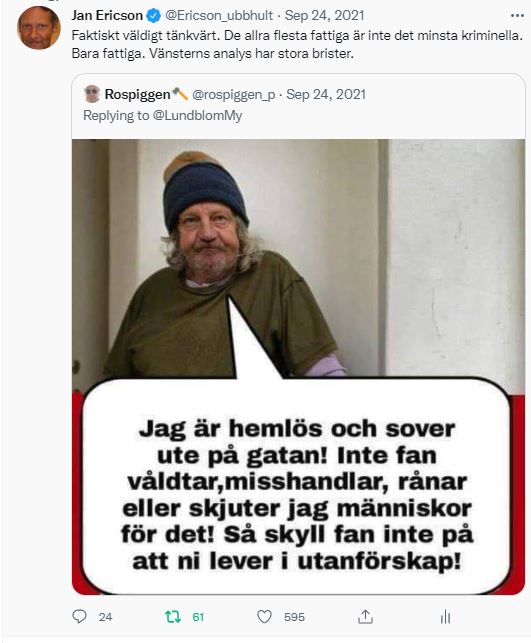Open the three-dot more options menu
This screenshot has width=531, height=643.
517,16
